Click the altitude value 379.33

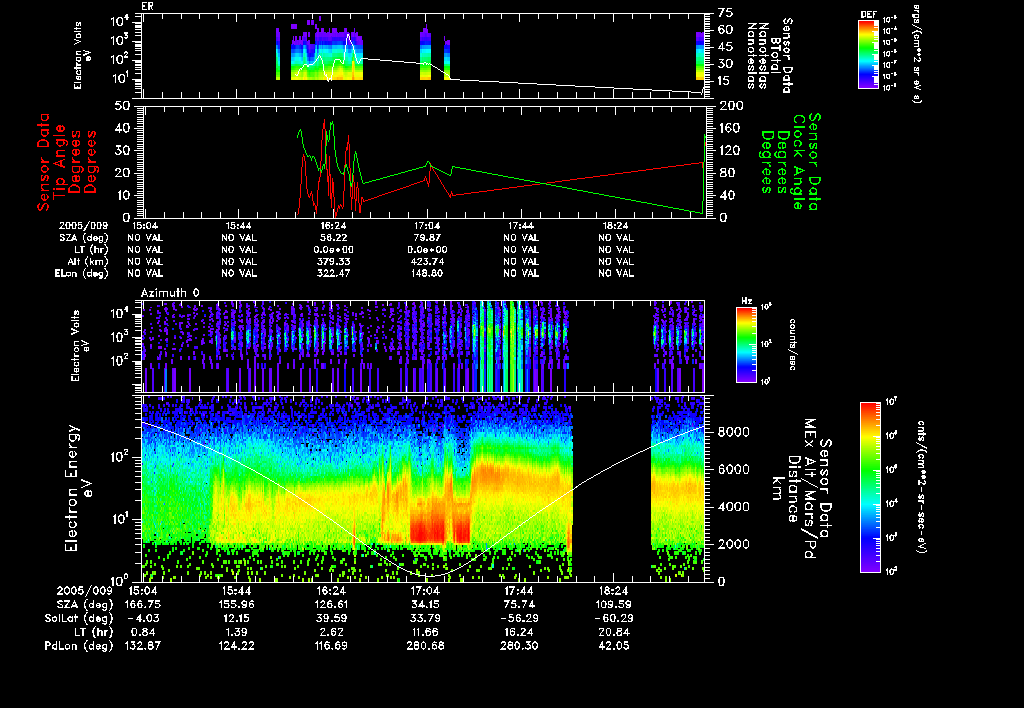pyautogui.click(x=333, y=260)
